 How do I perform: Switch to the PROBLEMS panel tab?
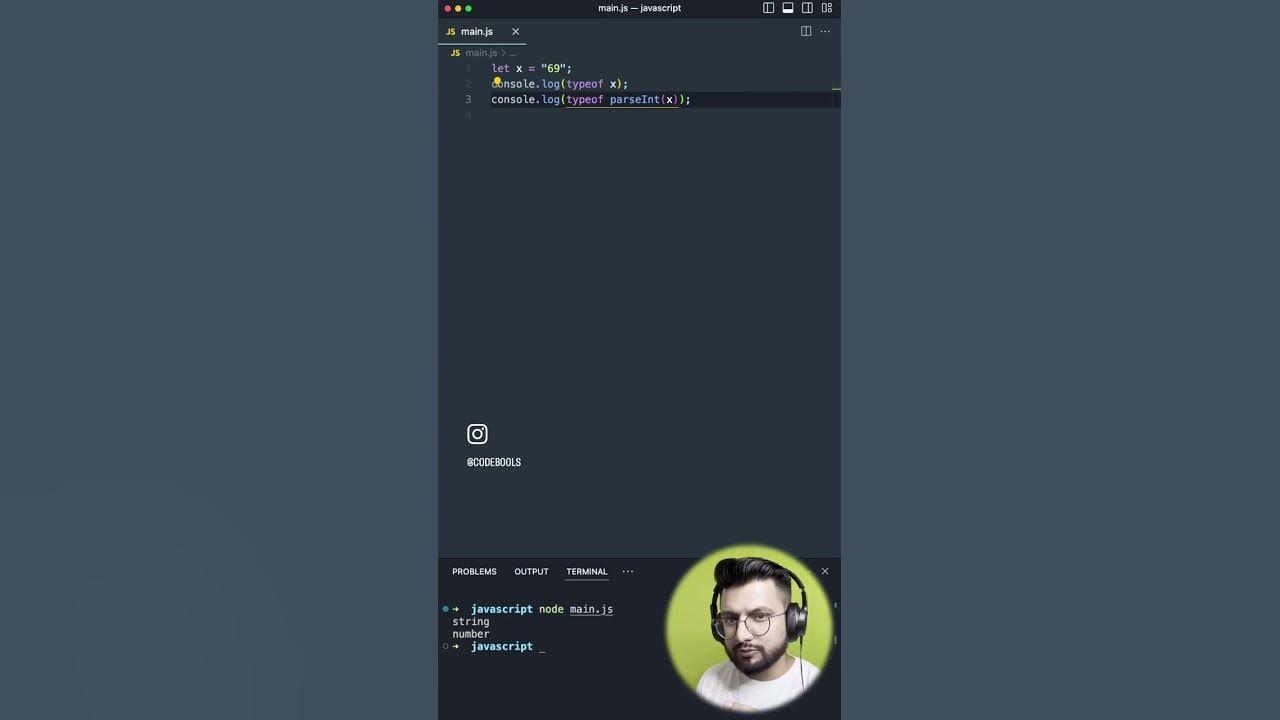point(474,572)
